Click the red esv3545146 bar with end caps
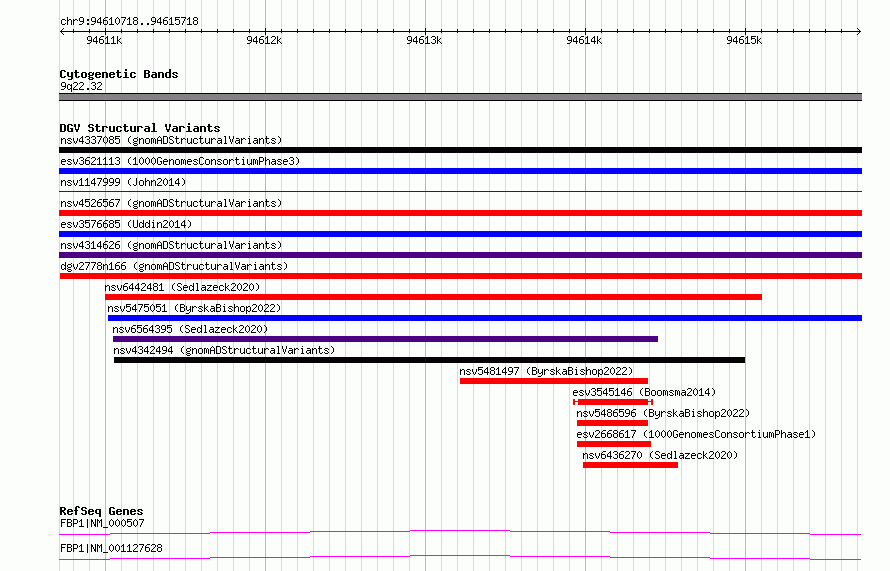The height and width of the screenshot is (571, 890). point(613,402)
